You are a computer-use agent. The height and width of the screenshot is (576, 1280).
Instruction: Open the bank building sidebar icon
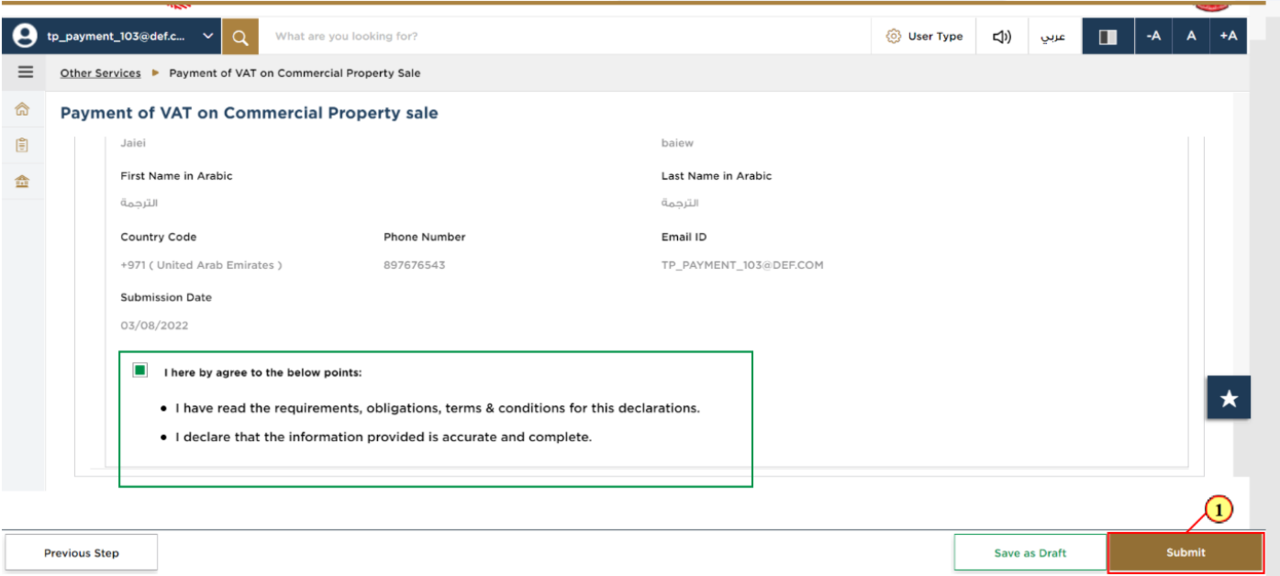[x=22, y=181]
